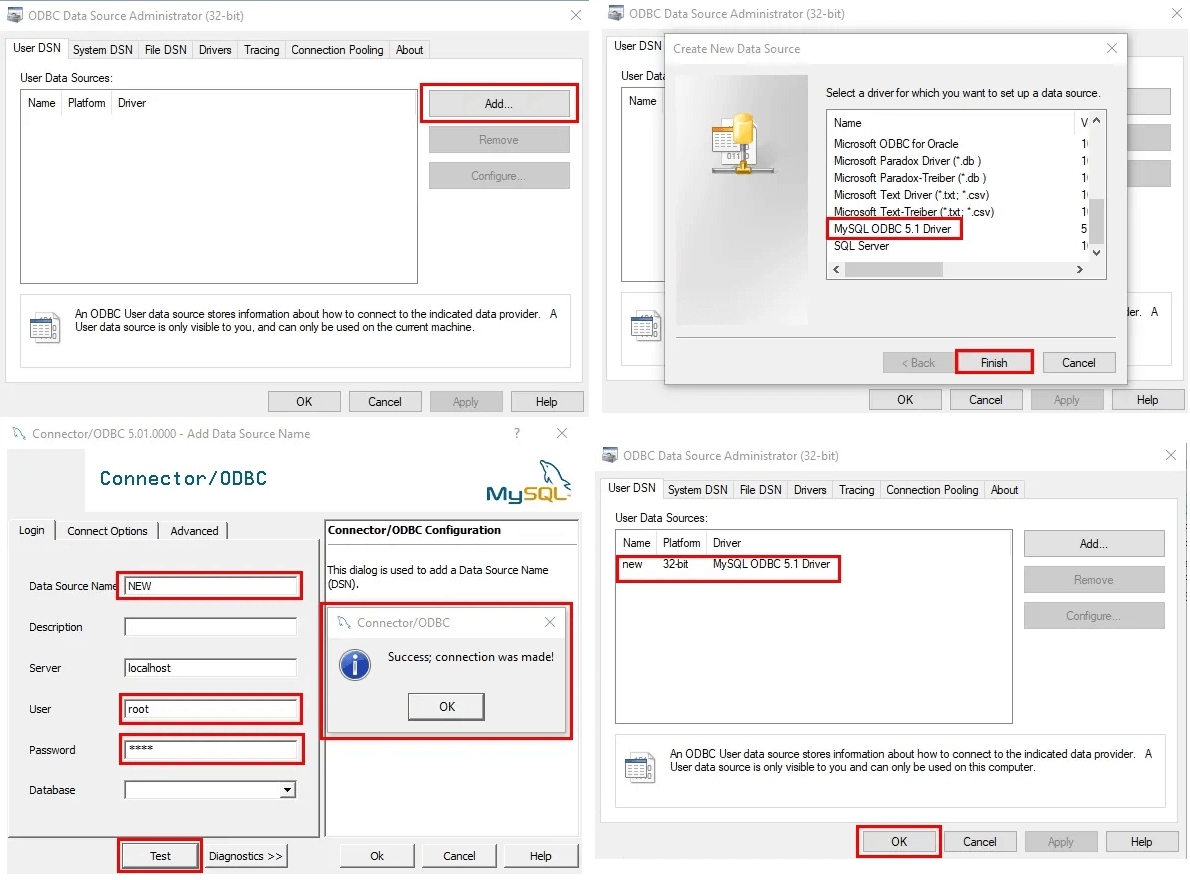The height and width of the screenshot is (880, 1190).
Task: Select Microsoft ODBC for Oracle driver
Action: click(x=896, y=144)
